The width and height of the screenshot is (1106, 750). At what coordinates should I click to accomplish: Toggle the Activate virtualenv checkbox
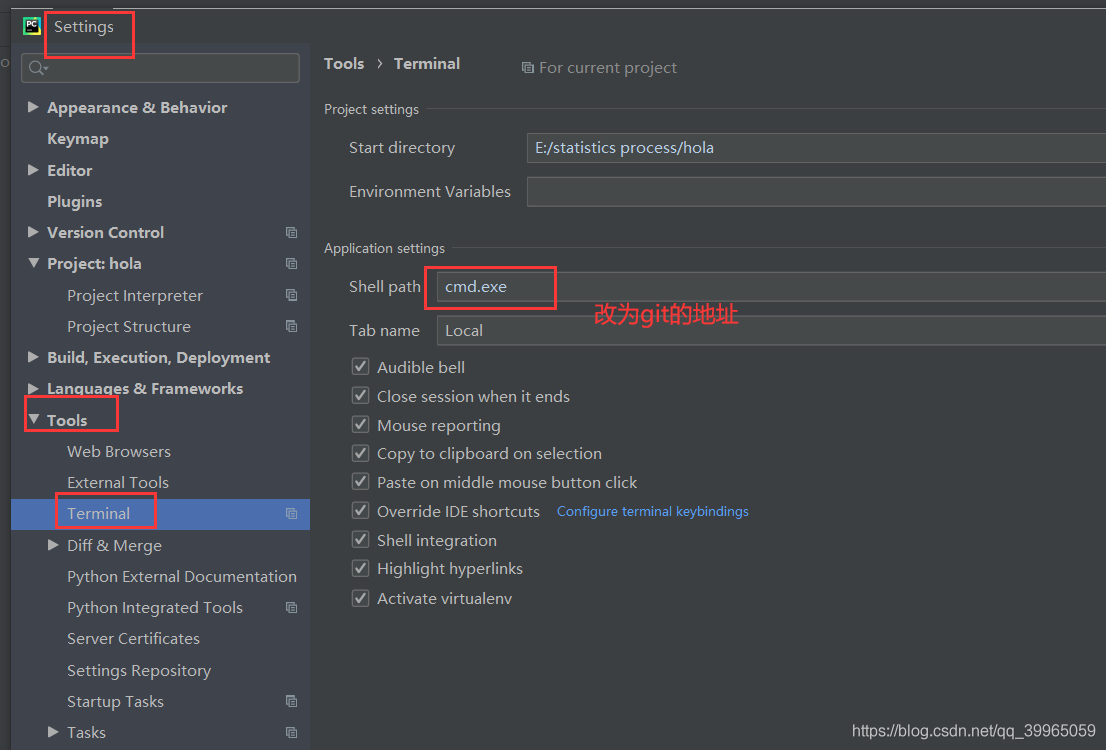(x=361, y=598)
